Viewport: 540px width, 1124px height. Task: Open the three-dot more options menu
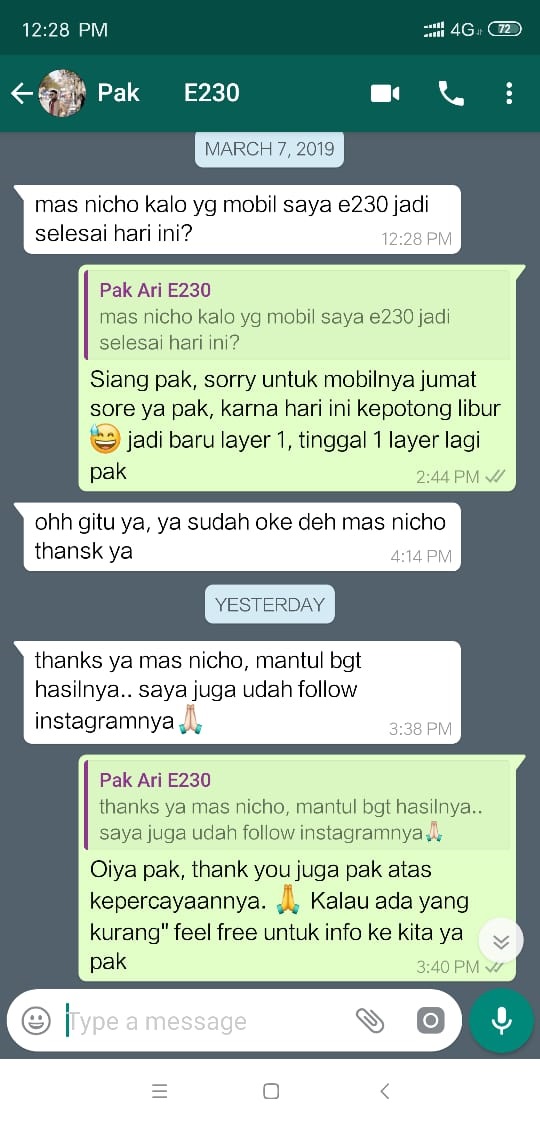[x=509, y=93]
